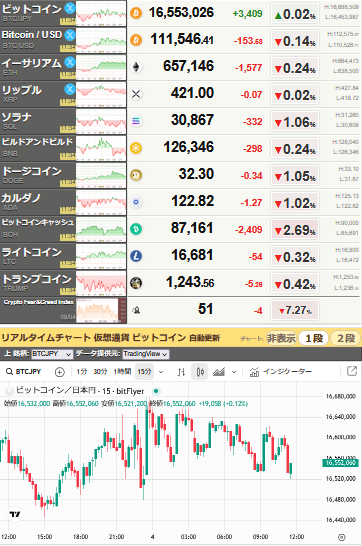Click the yellow BNB coin icon
The width and height of the screenshot is (362, 546).
point(136,148)
